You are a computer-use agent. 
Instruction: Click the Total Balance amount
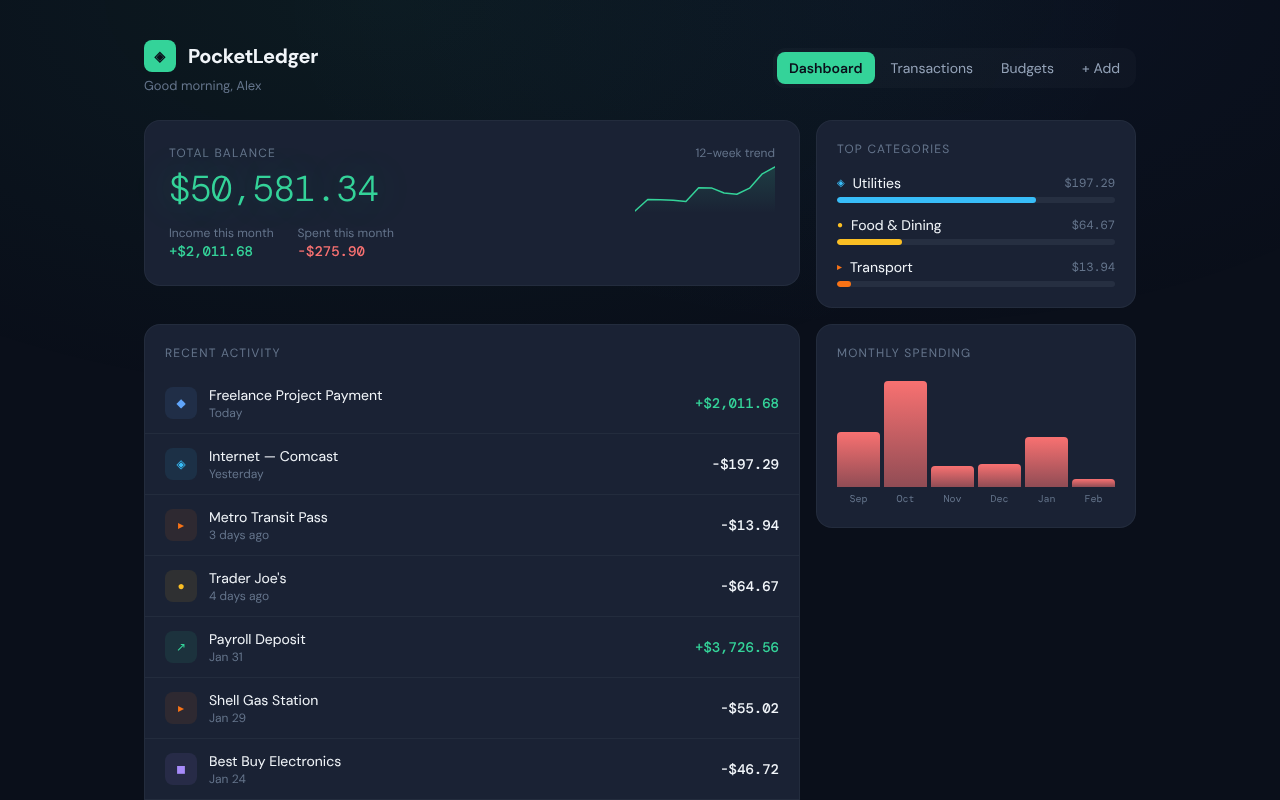coord(275,188)
